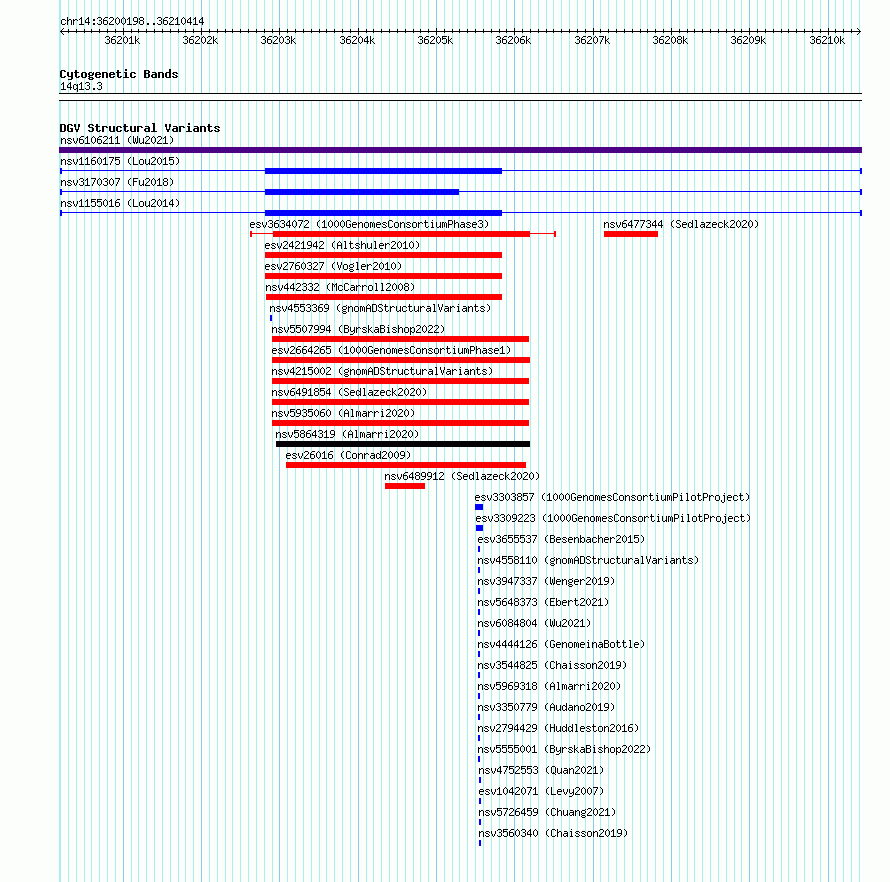
Task: Open esv3309223 1000GenomesConsortiumPilotProject label
Action: click(x=613, y=518)
